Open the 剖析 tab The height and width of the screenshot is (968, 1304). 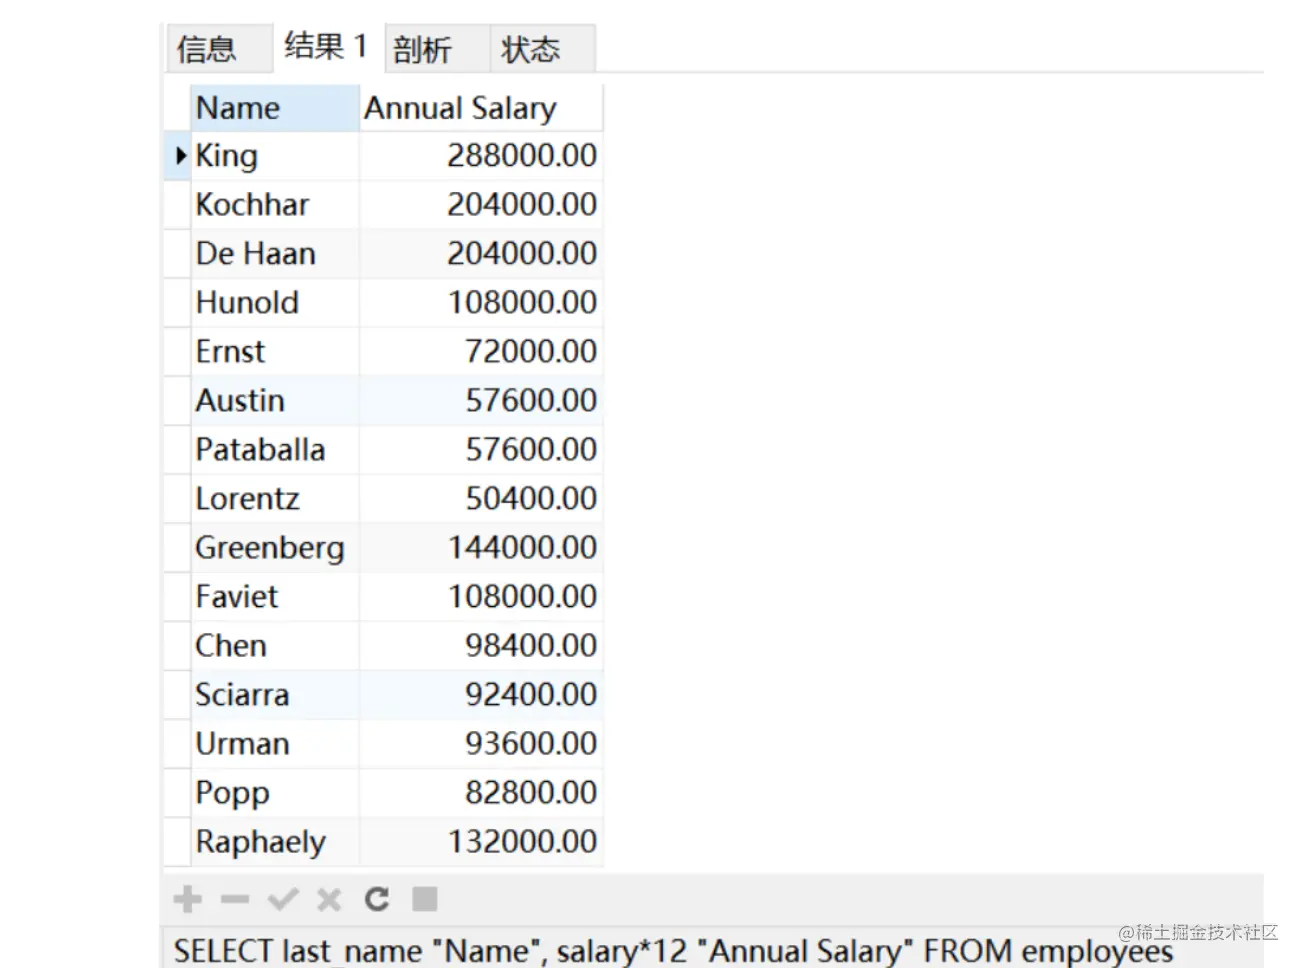tap(436, 49)
